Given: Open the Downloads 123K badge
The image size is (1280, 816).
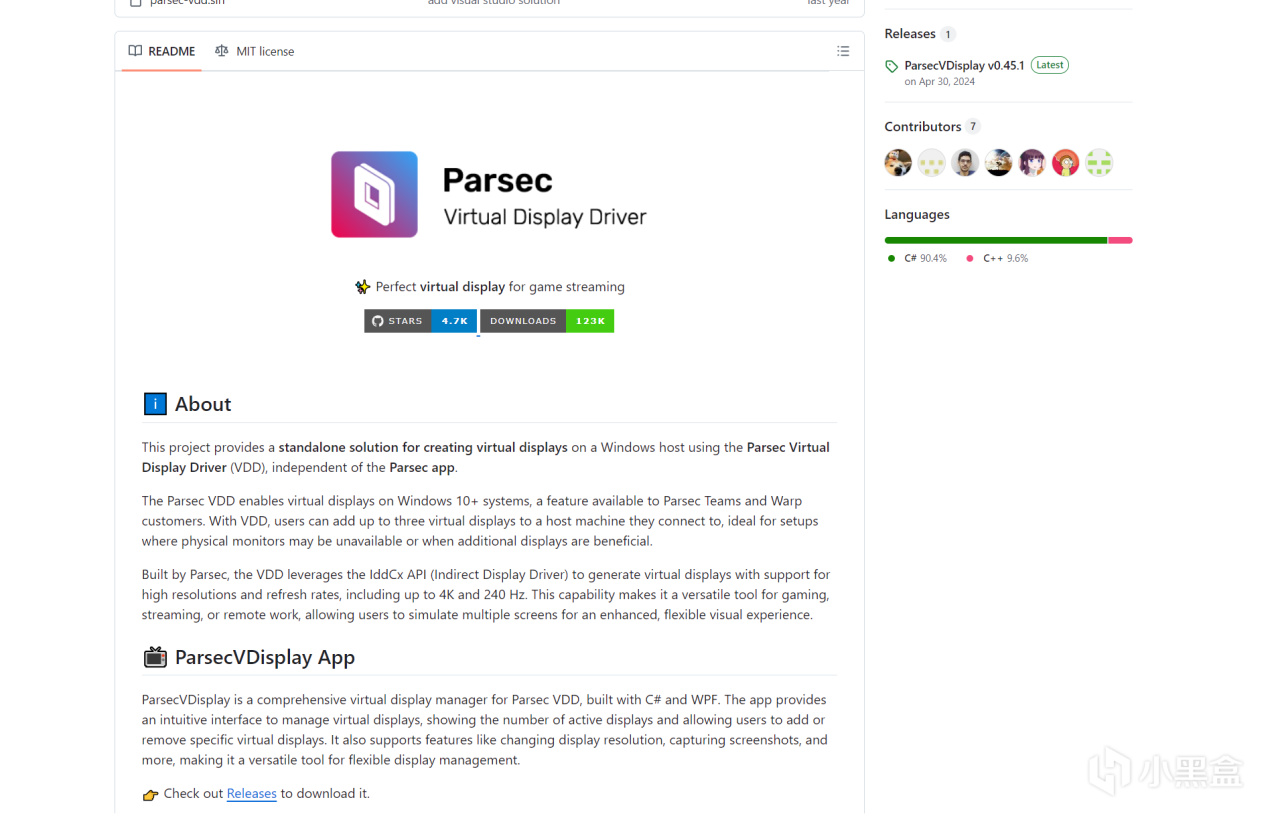Looking at the screenshot, I should click(547, 321).
